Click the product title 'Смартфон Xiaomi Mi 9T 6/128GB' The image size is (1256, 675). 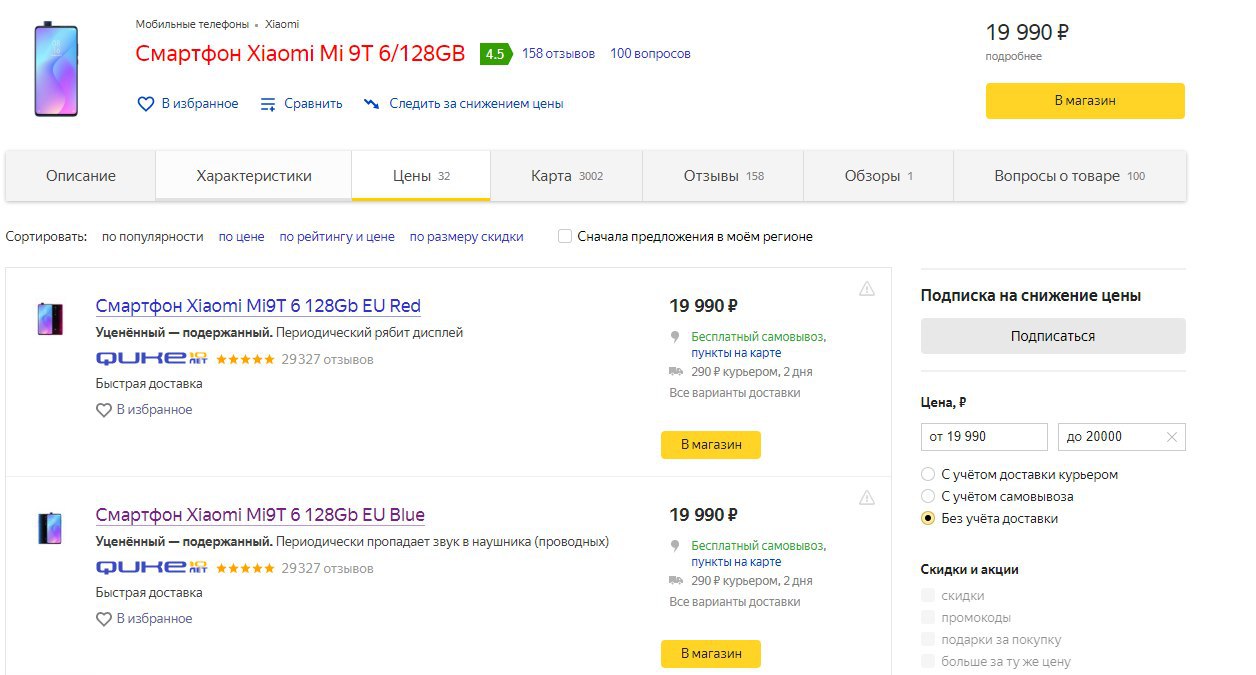[300, 54]
